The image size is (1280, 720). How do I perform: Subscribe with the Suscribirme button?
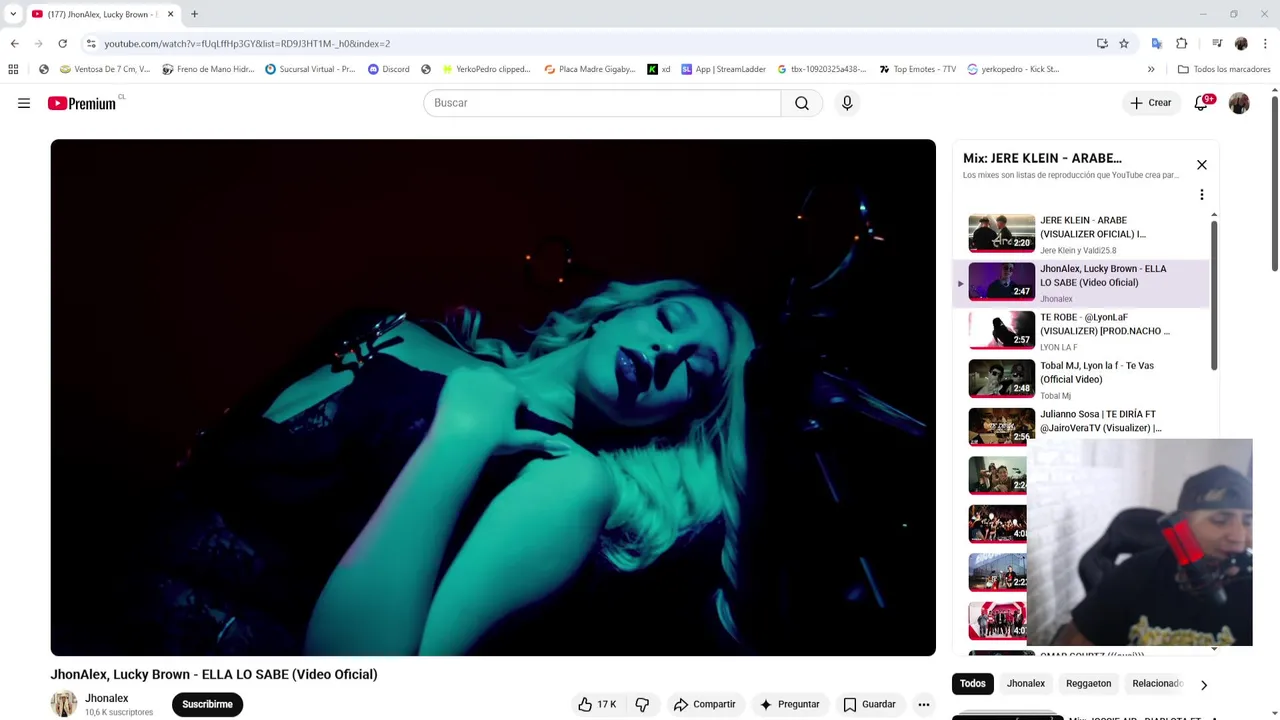[207, 704]
